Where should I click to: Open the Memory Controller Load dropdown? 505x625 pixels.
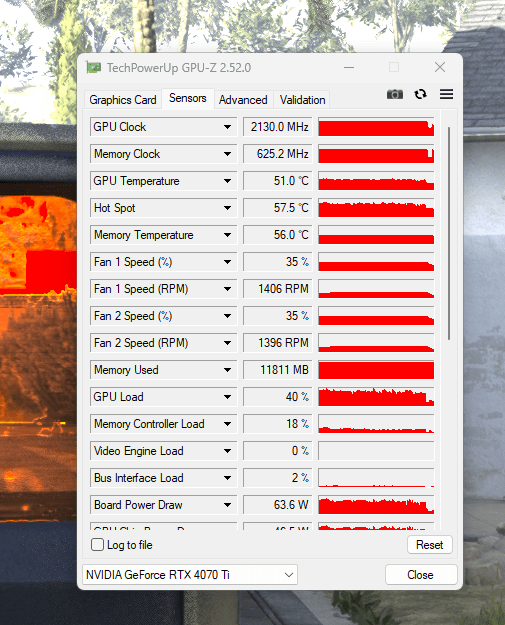[x=227, y=424]
